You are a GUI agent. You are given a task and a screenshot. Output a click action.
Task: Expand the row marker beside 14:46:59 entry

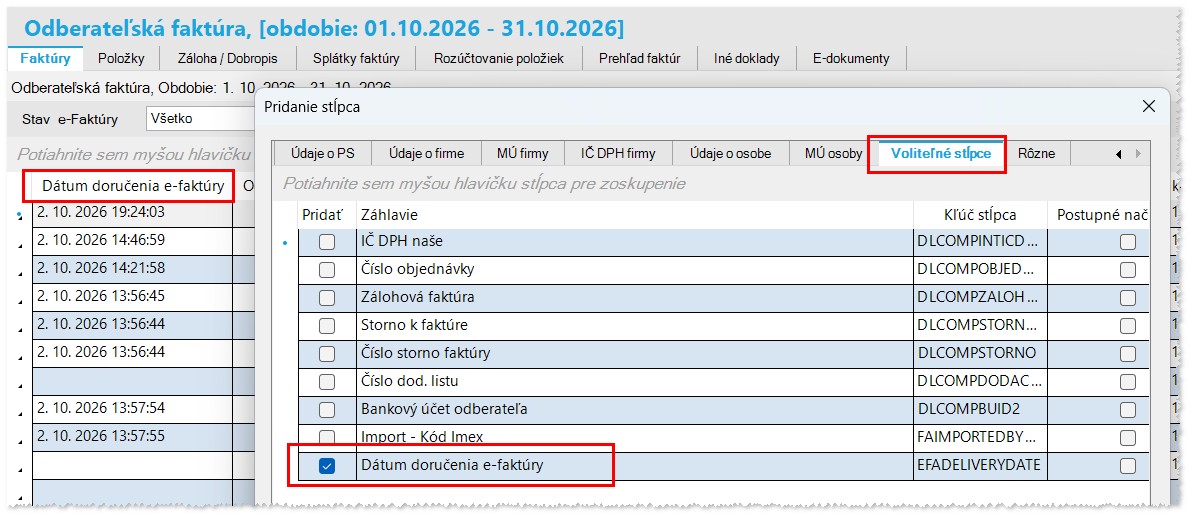20,247
